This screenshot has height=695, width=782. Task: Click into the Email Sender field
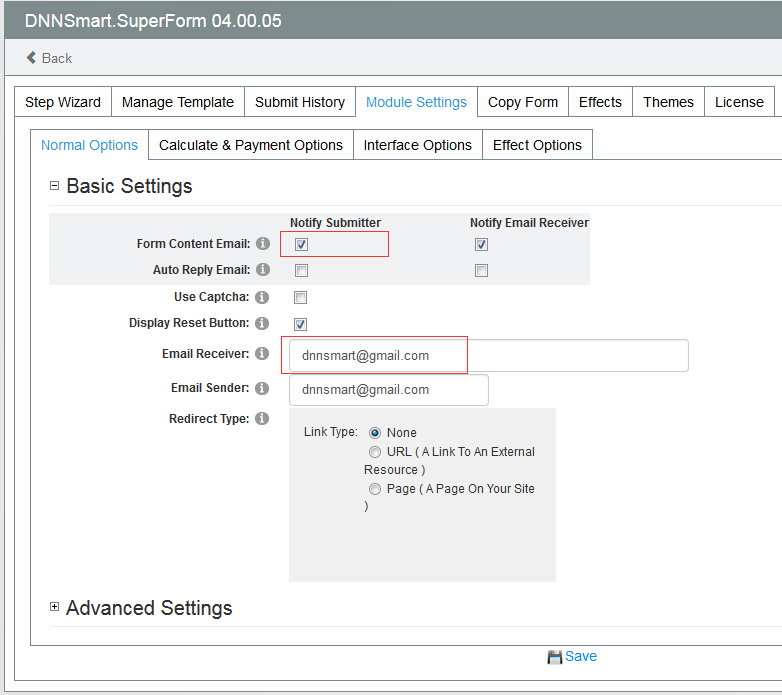(389, 390)
